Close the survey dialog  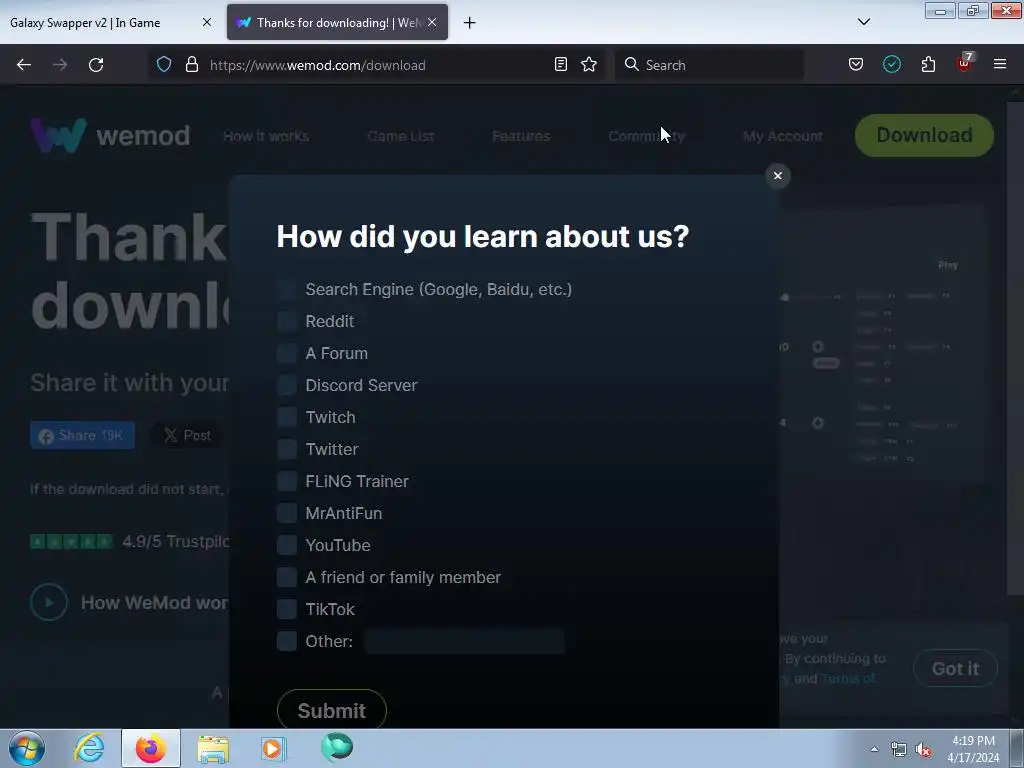[x=777, y=176]
